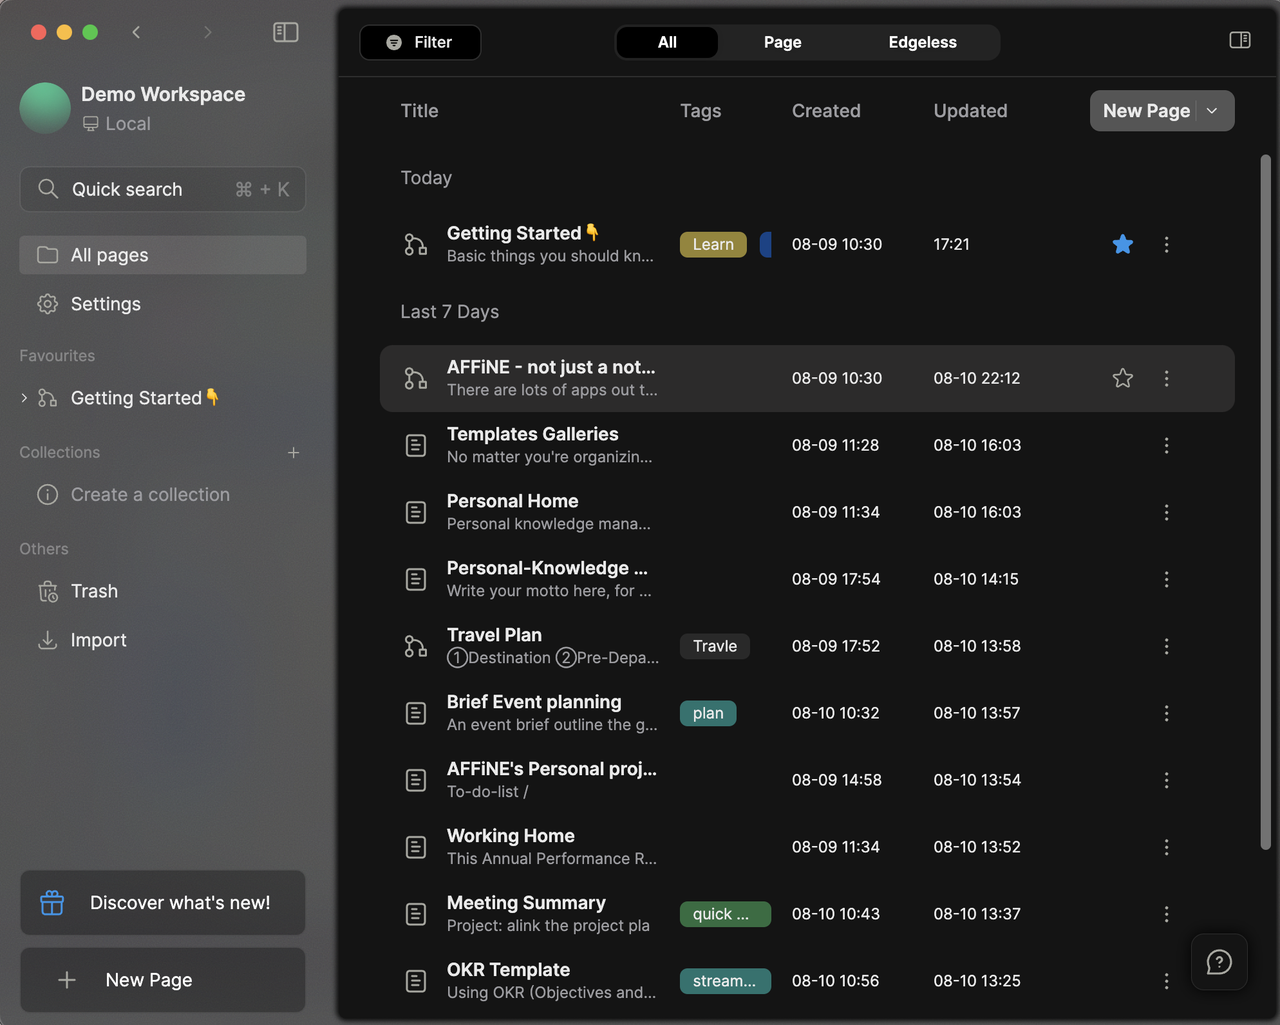Go back with the navigation arrow

136,32
